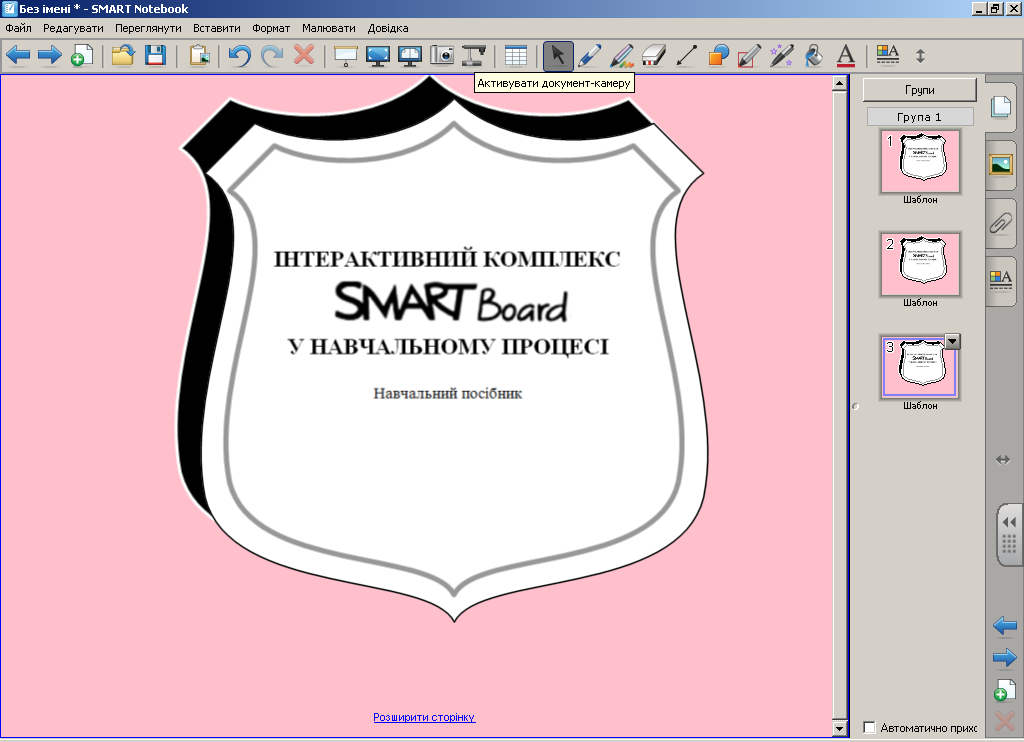
Task: Insert a table from toolbar
Action: (515, 56)
